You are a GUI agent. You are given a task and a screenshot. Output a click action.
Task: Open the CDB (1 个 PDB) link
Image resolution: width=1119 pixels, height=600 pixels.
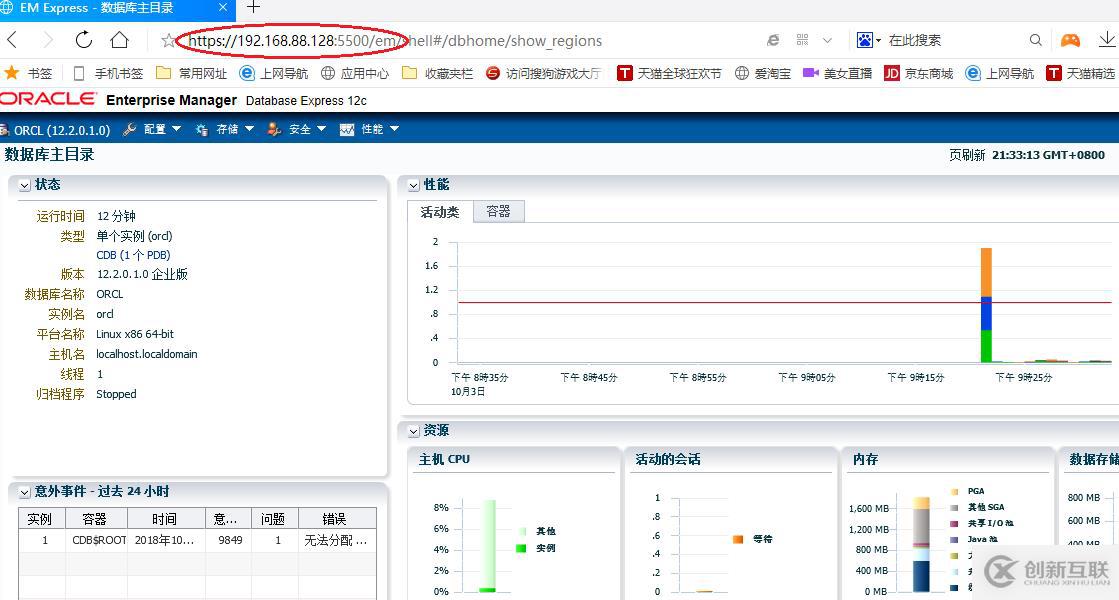133,255
